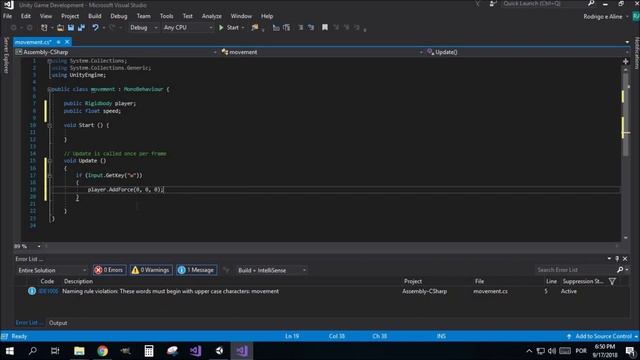The height and width of the screenshot is (360, 640).
Task: Close the movement.cs tab
Action: pos(67,42)
